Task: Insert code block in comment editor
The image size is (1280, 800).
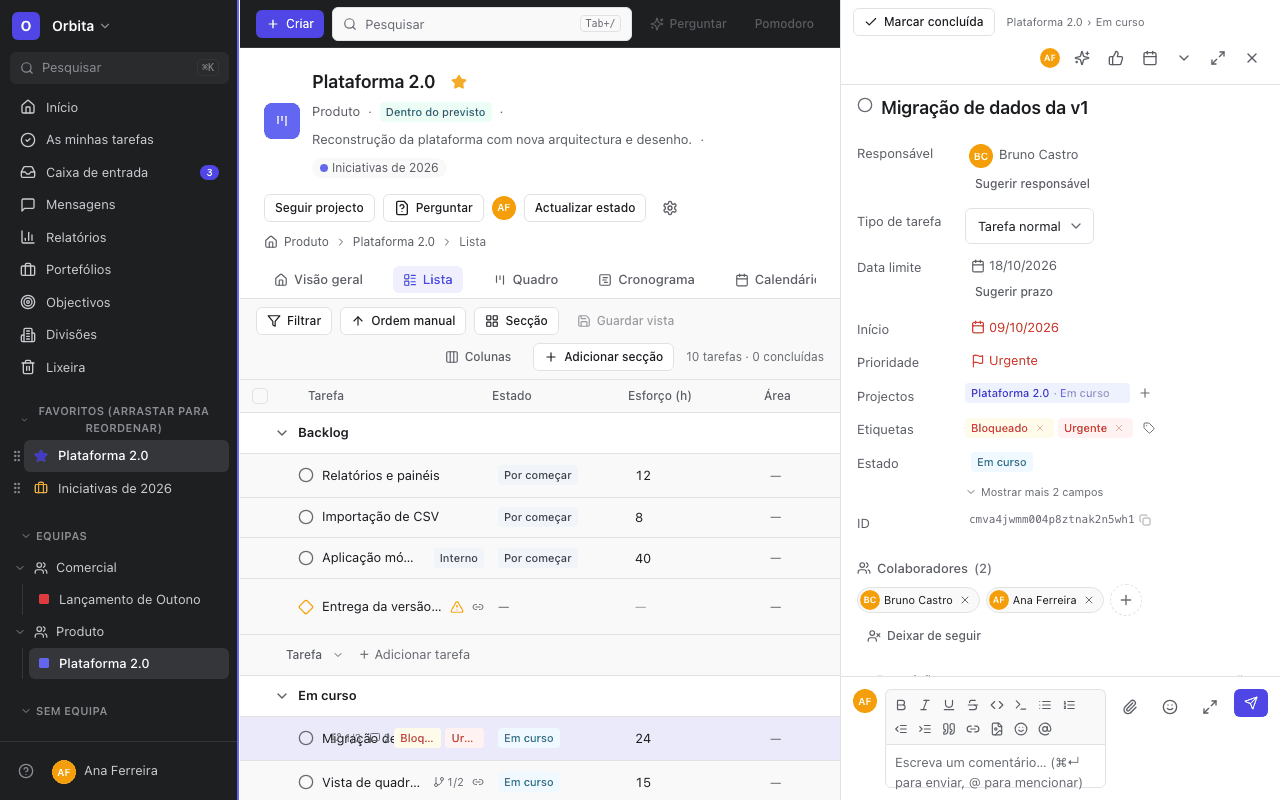Action: coord(1021,705)
